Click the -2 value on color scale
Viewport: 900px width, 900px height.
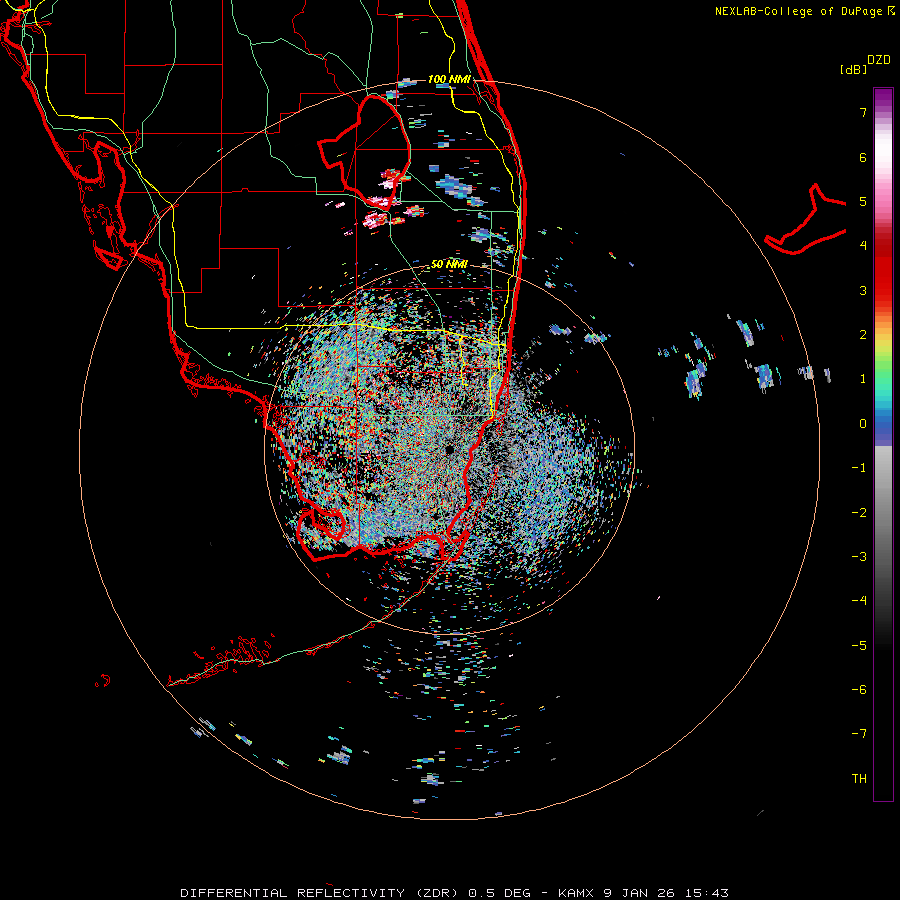[x=859, y=512]
